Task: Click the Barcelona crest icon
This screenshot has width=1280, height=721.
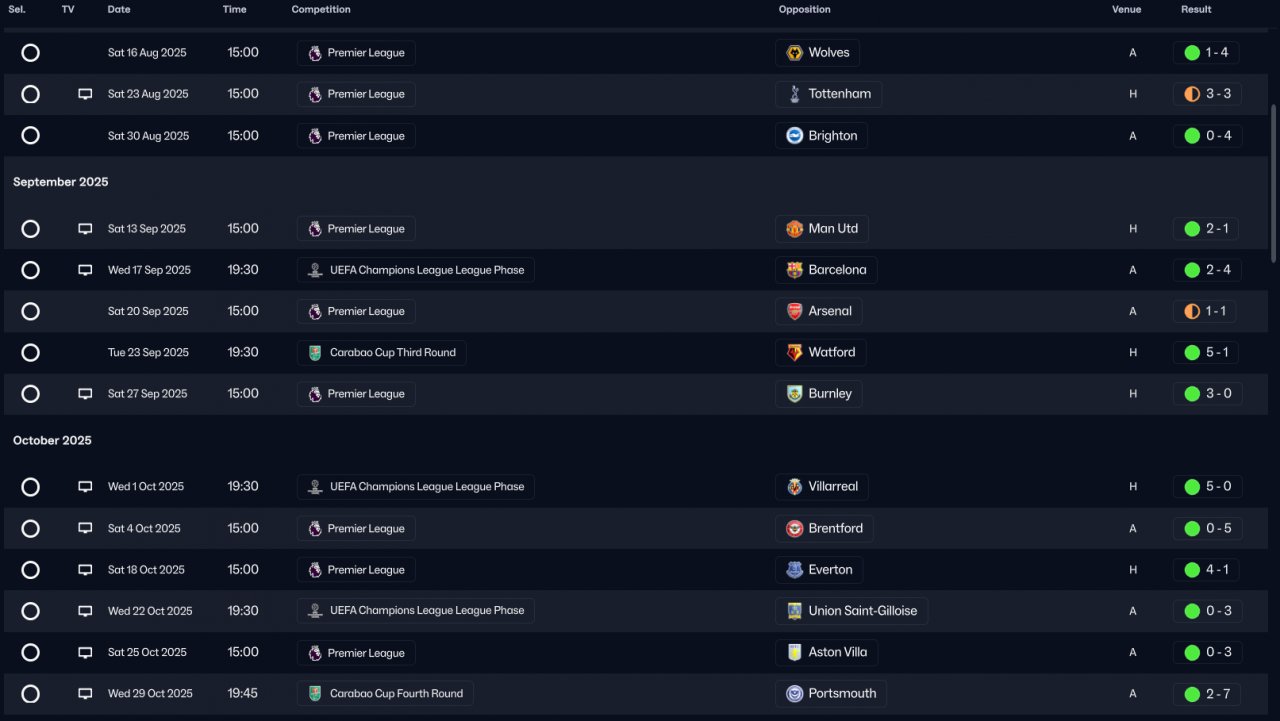Action: pyautogui.click(x=795, y=270)
